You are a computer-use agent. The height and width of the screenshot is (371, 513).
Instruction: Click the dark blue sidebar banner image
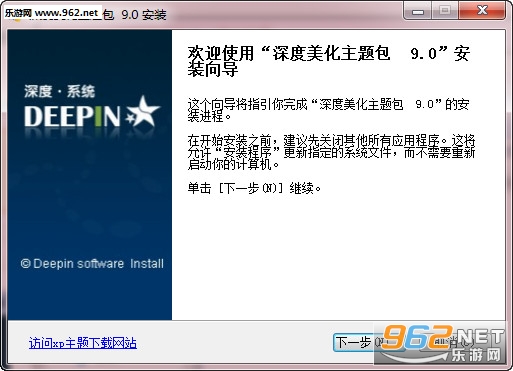(x=90, y=175)
